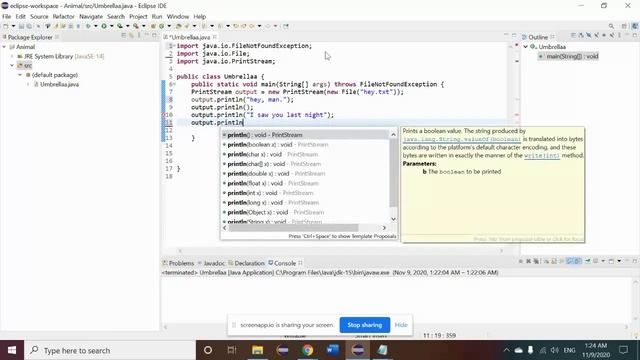Collapse Umbrellaa class in Outline

[x=526, y=47]
